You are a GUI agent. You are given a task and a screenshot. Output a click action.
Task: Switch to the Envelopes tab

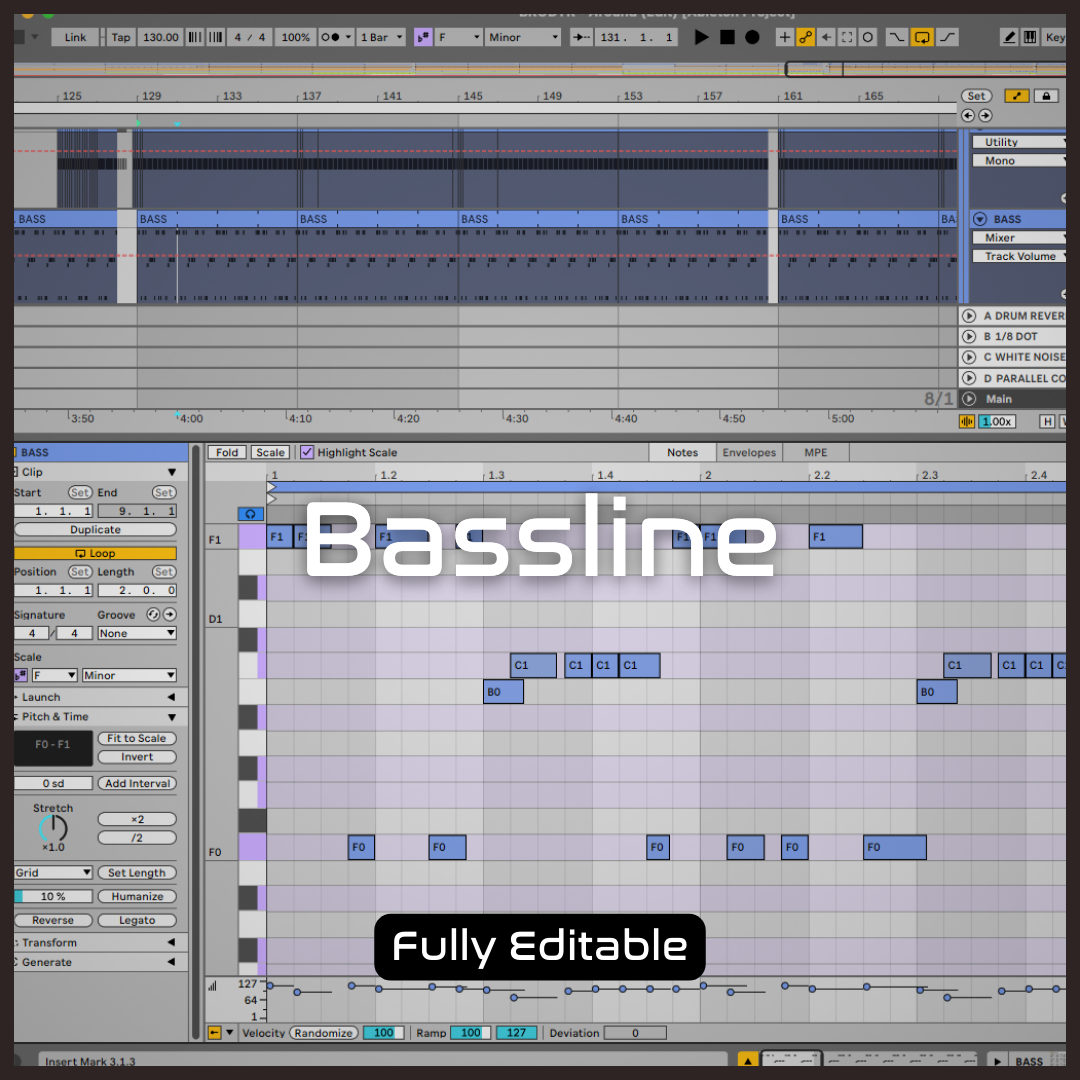click(749, 452)
